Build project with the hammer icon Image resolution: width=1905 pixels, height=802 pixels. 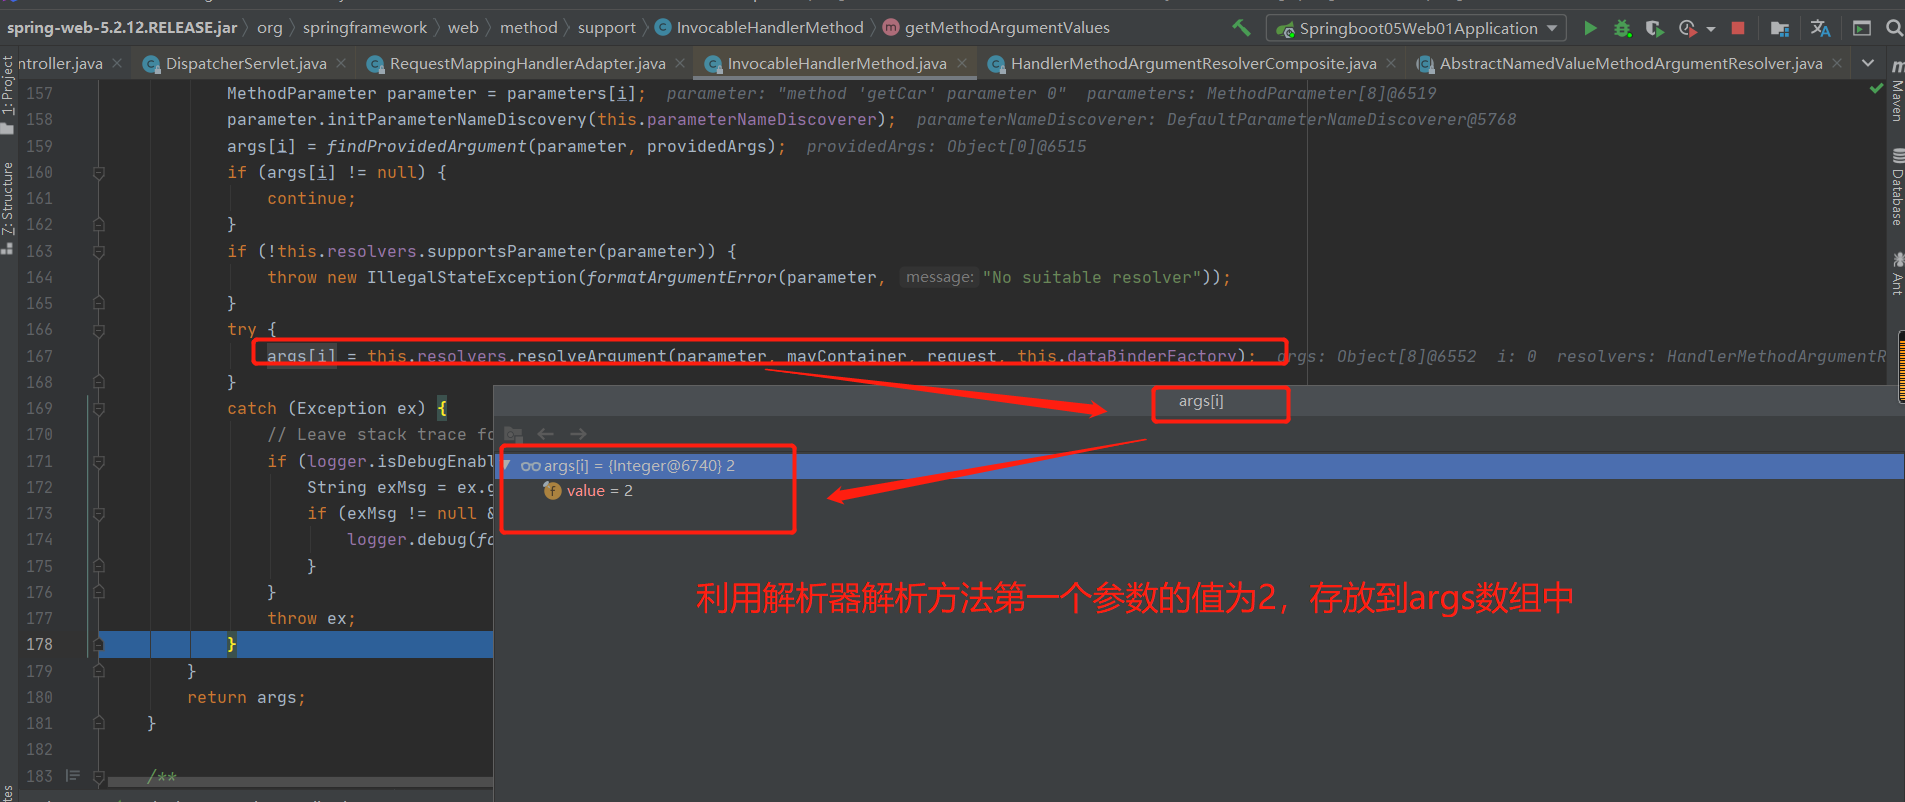coord(1241,28)
